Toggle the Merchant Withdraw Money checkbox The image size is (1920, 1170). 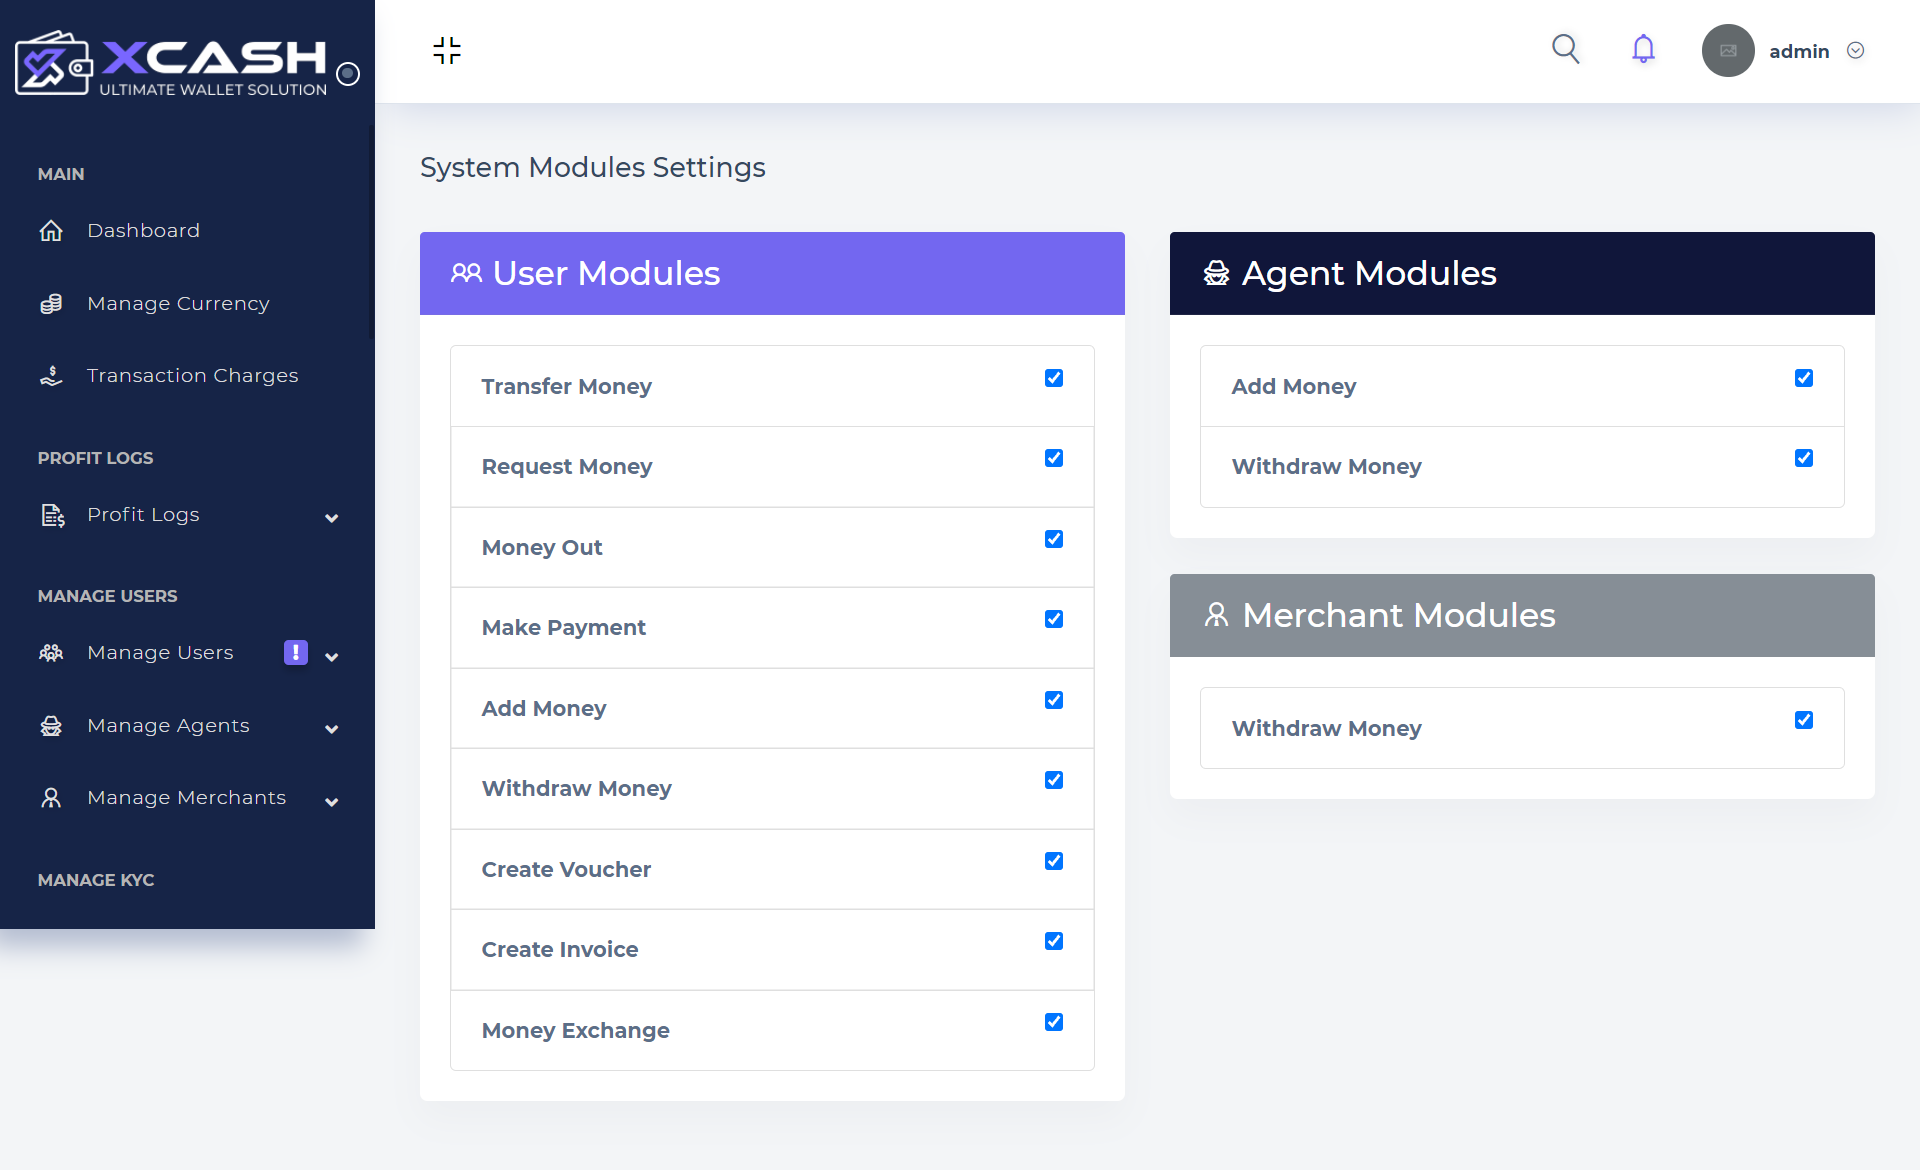click(1804, 720)
